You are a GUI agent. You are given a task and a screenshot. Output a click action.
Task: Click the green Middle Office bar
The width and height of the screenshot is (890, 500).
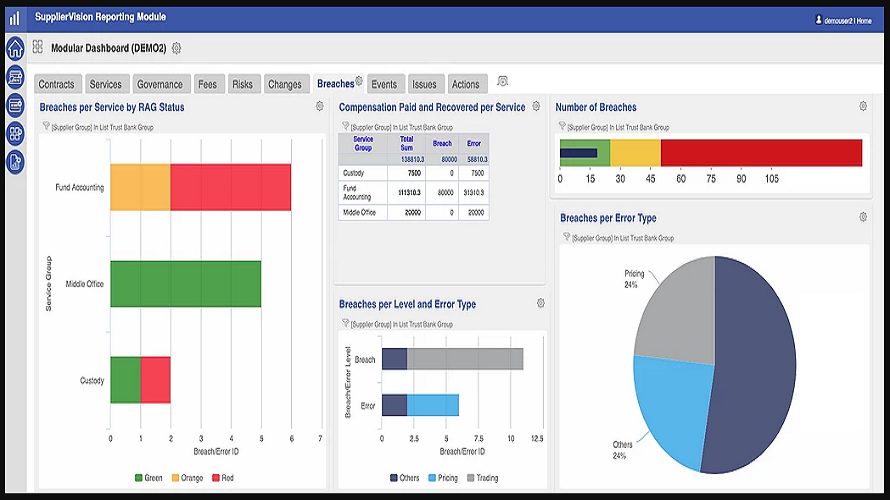186,284
